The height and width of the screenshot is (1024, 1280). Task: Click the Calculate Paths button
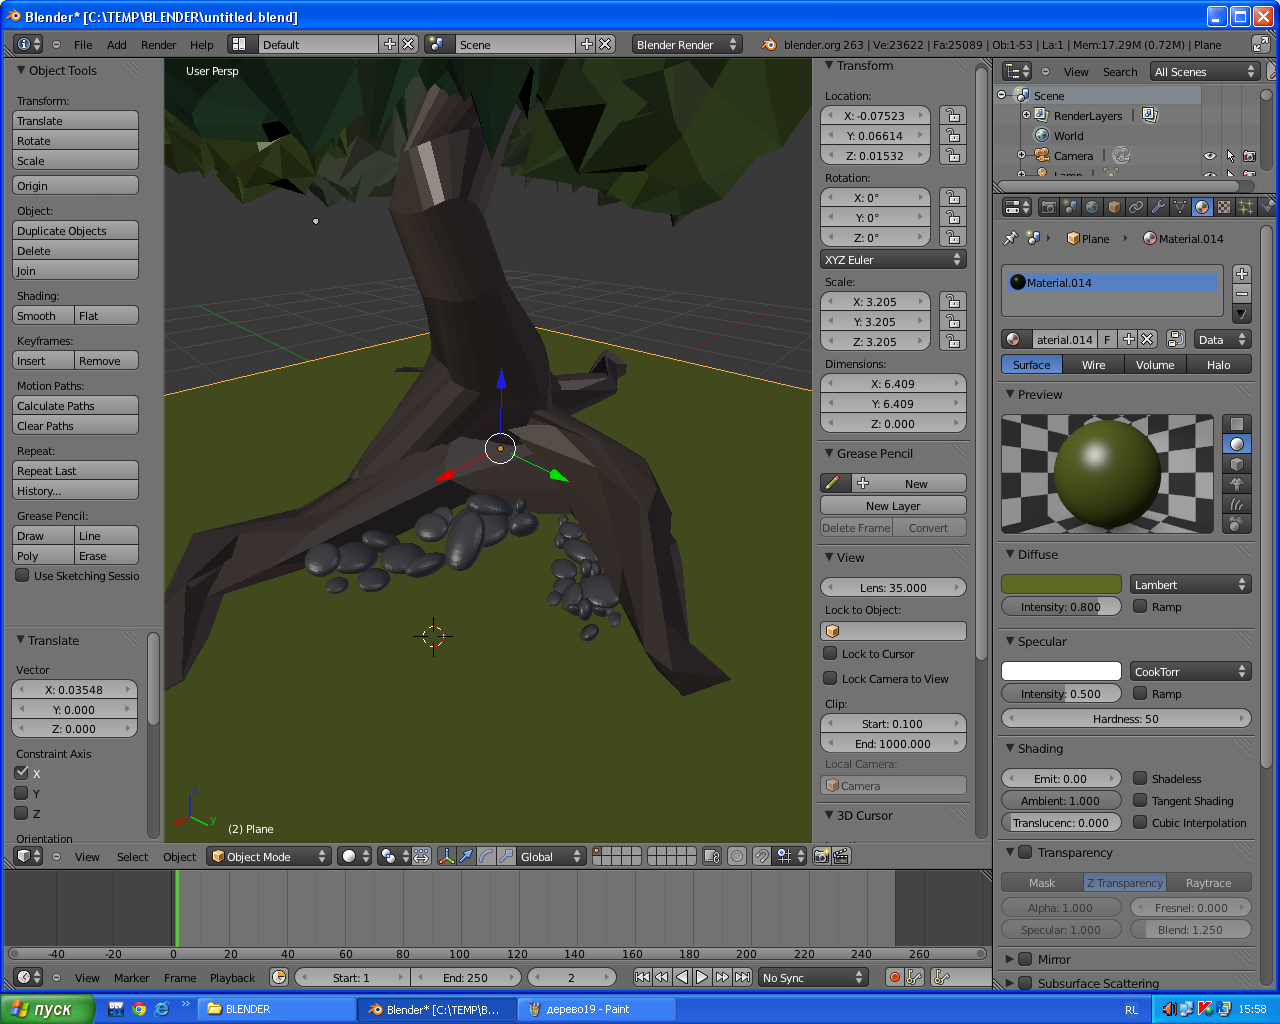point(75,405)
